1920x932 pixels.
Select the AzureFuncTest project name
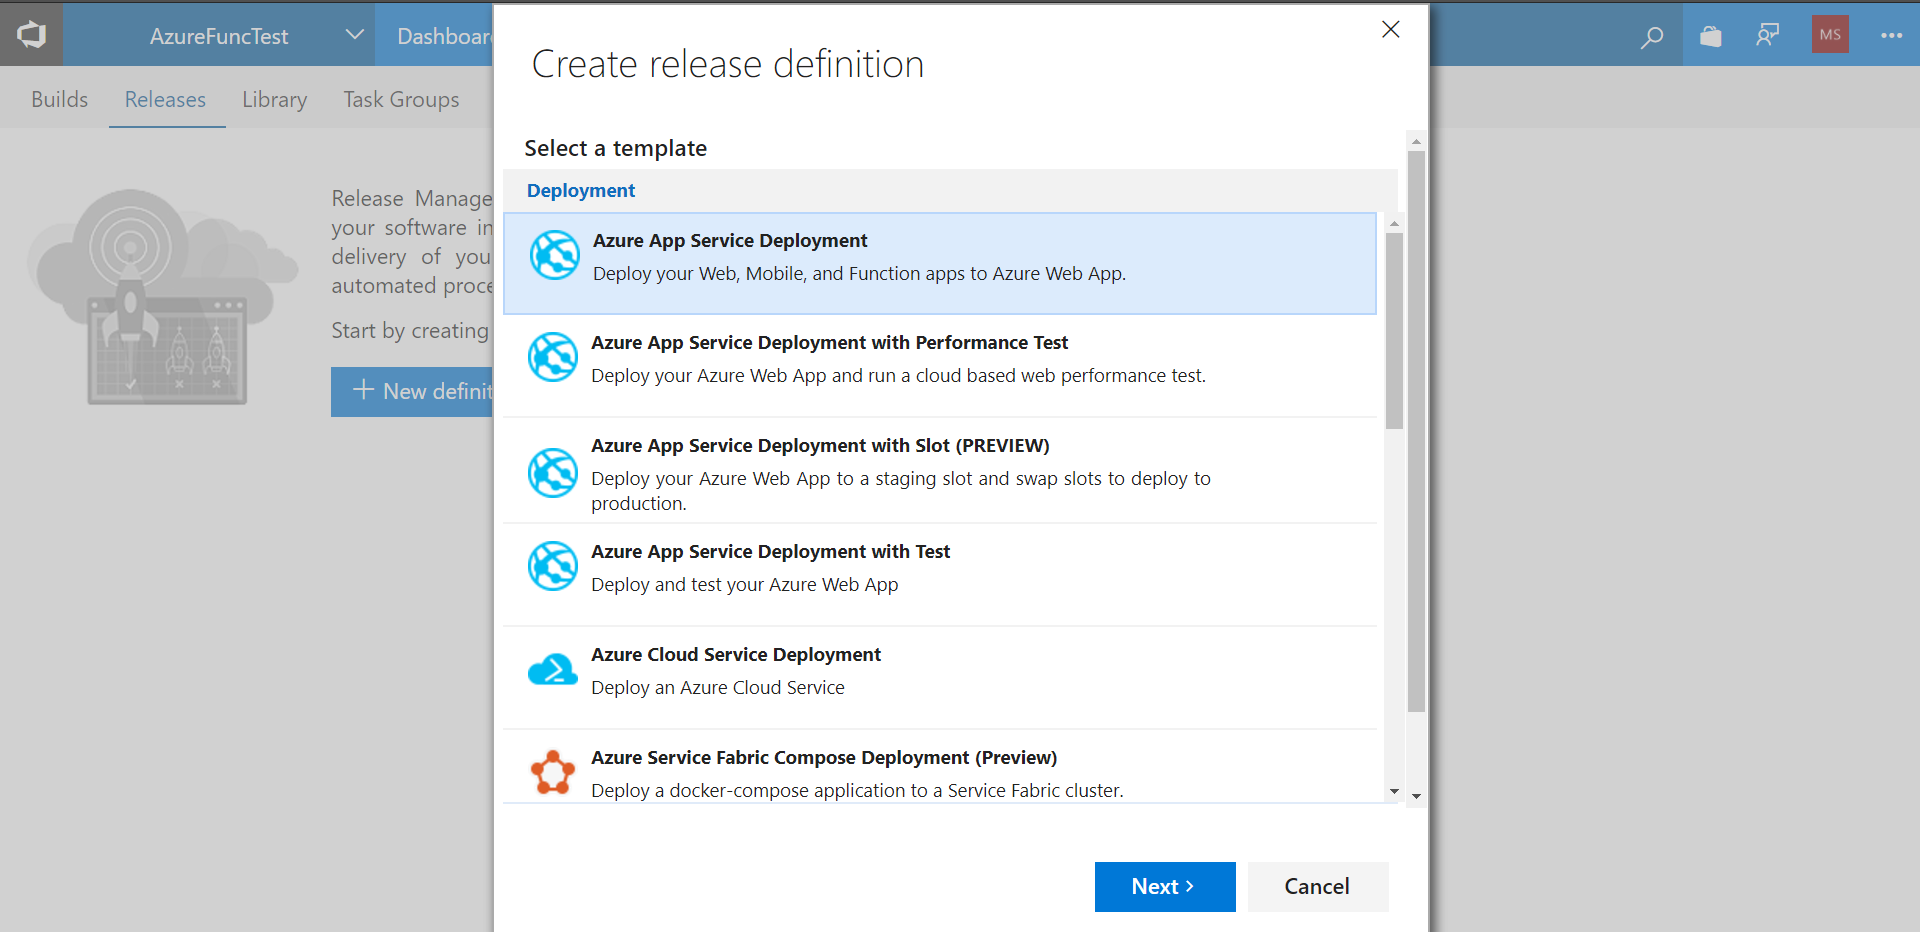tap(219, 36)
